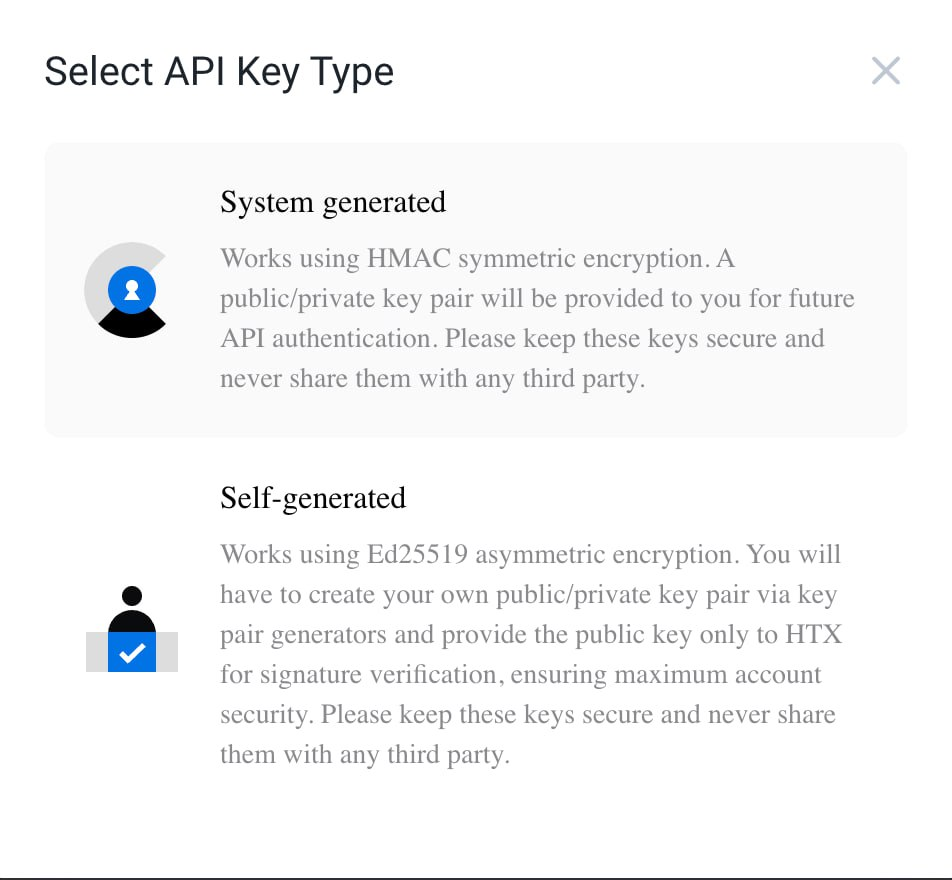
Task: Close the Select API Key Type dialog
Action: [x=885, y=71]
